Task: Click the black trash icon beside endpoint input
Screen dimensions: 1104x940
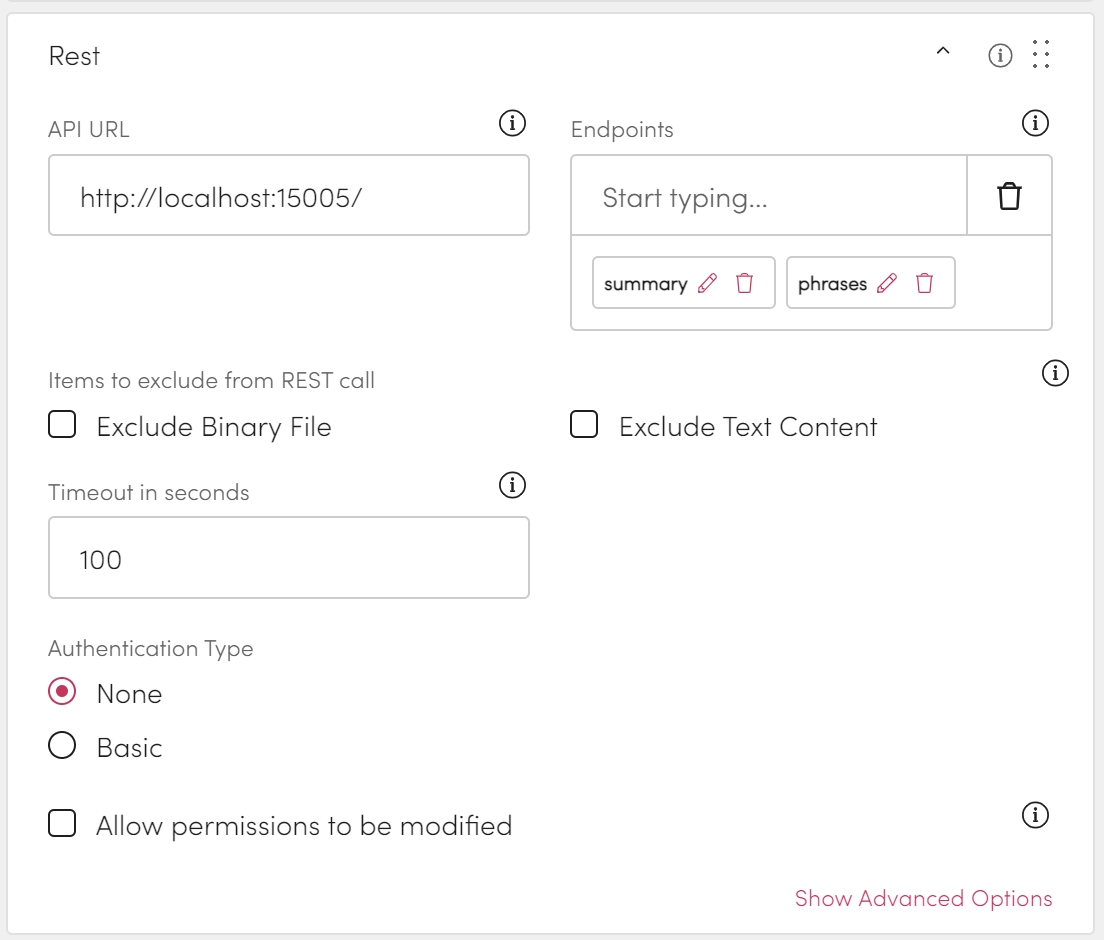Action: [1010, 197]
